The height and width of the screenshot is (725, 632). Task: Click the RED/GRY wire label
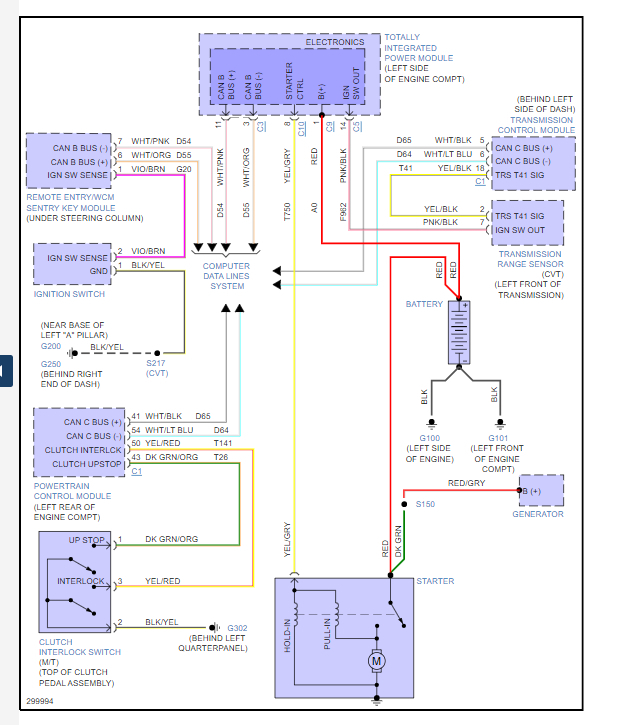coord(466,483)
